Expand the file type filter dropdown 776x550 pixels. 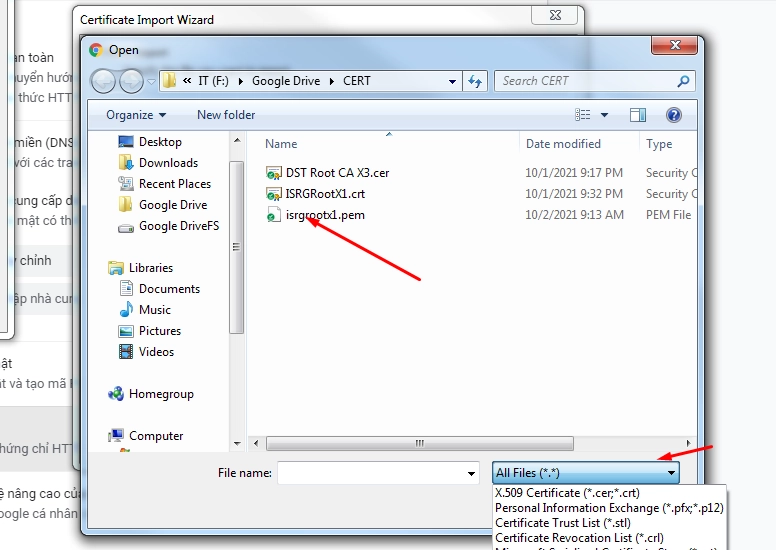(586, 472)
